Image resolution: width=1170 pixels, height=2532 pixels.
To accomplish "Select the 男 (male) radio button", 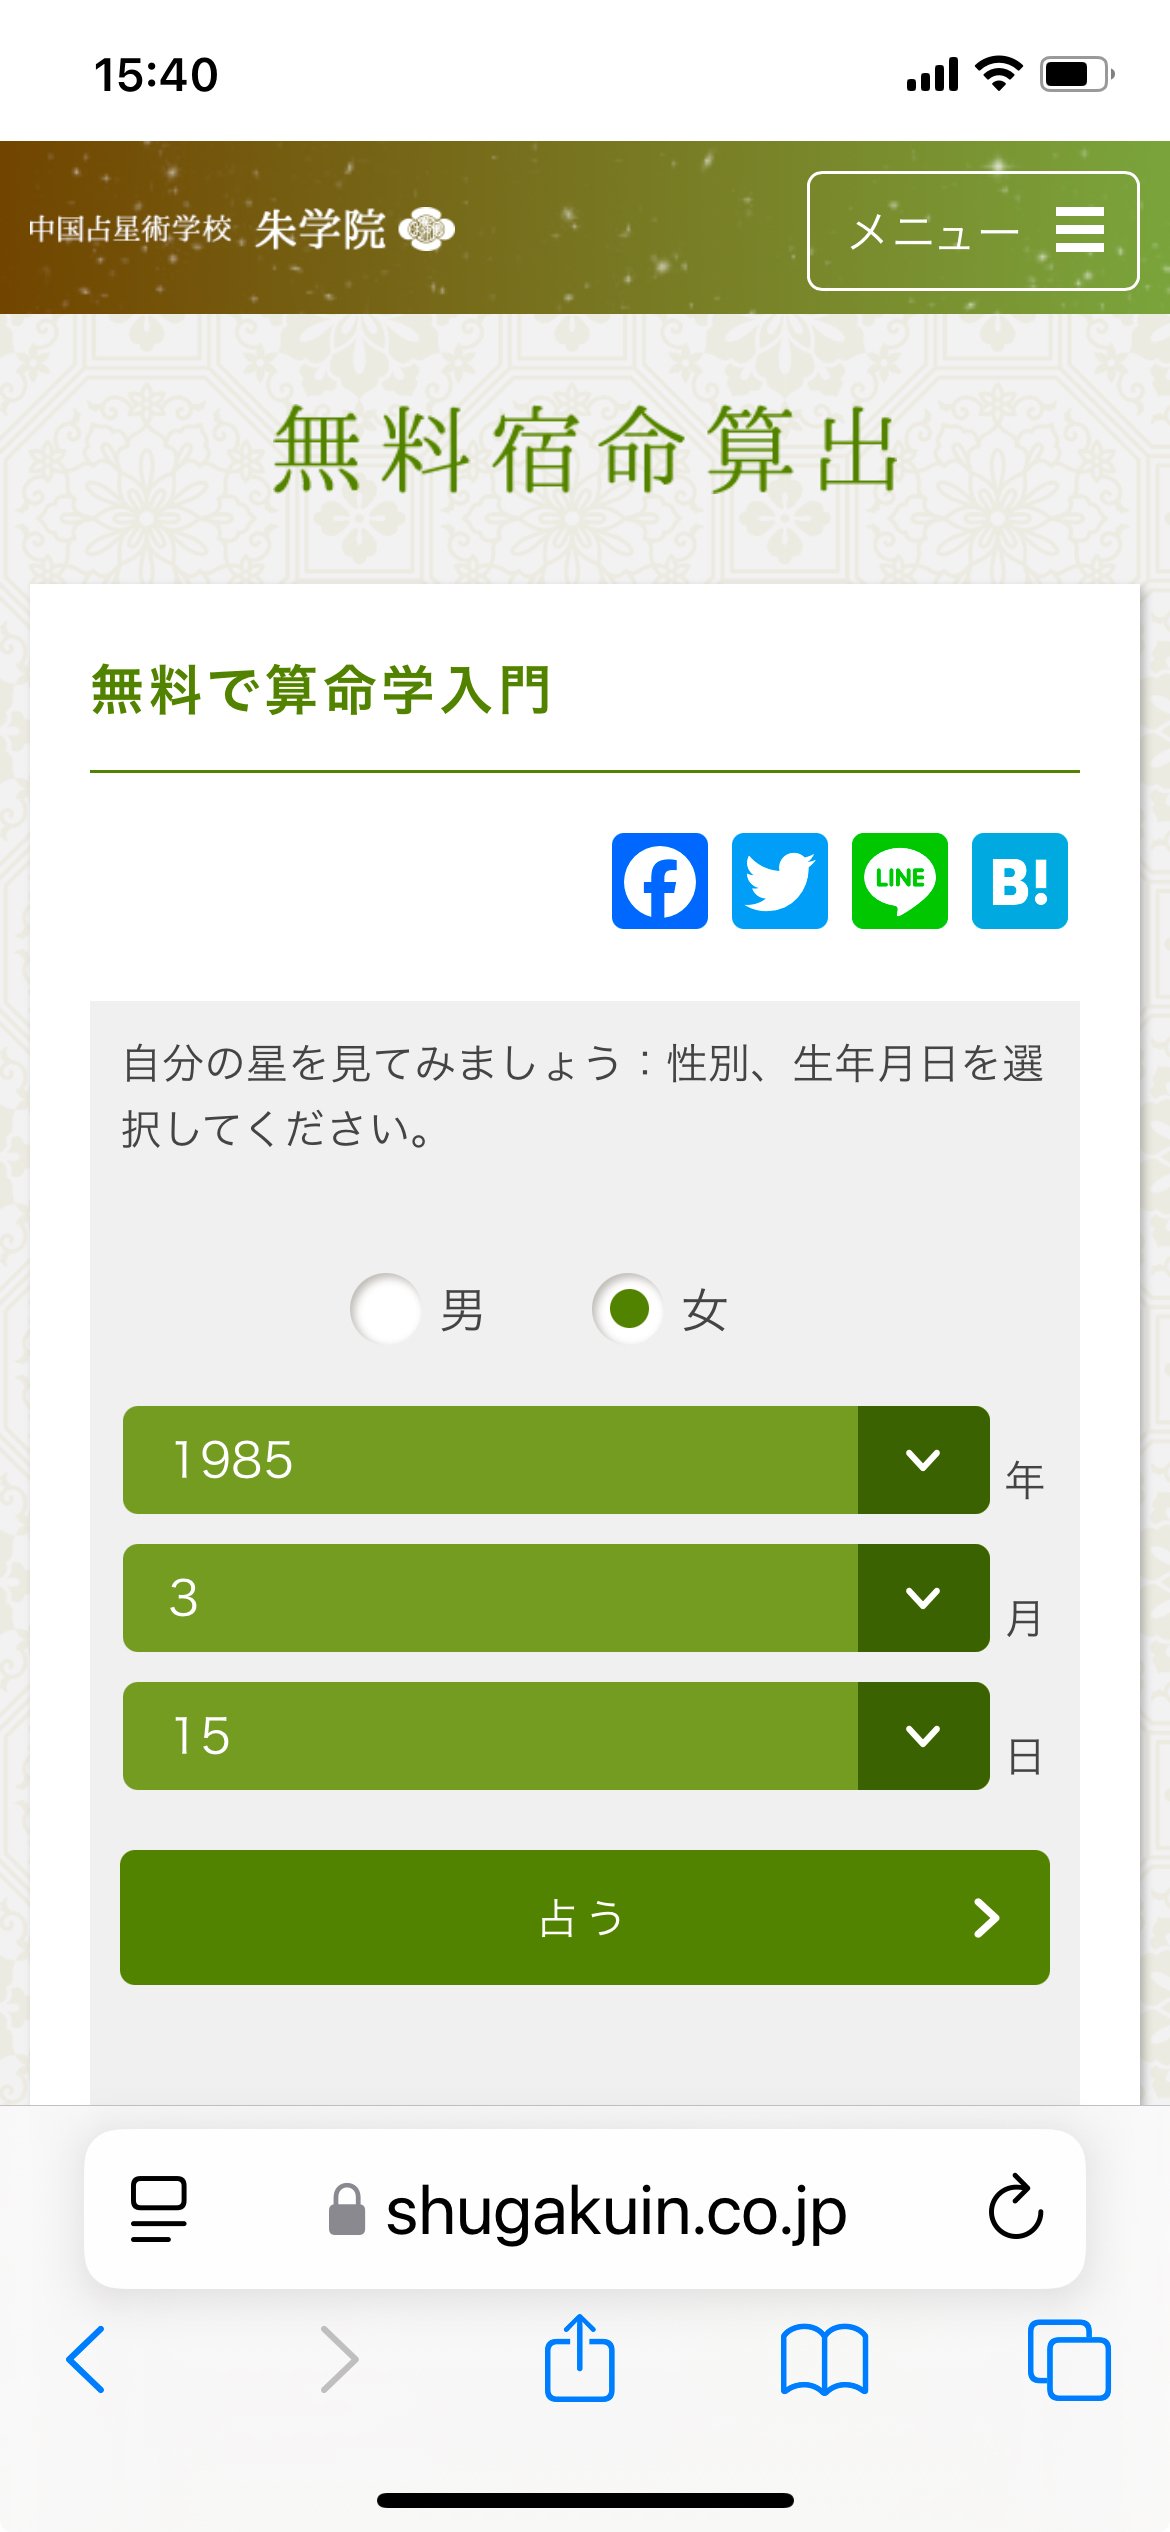I will [385, 1308].
